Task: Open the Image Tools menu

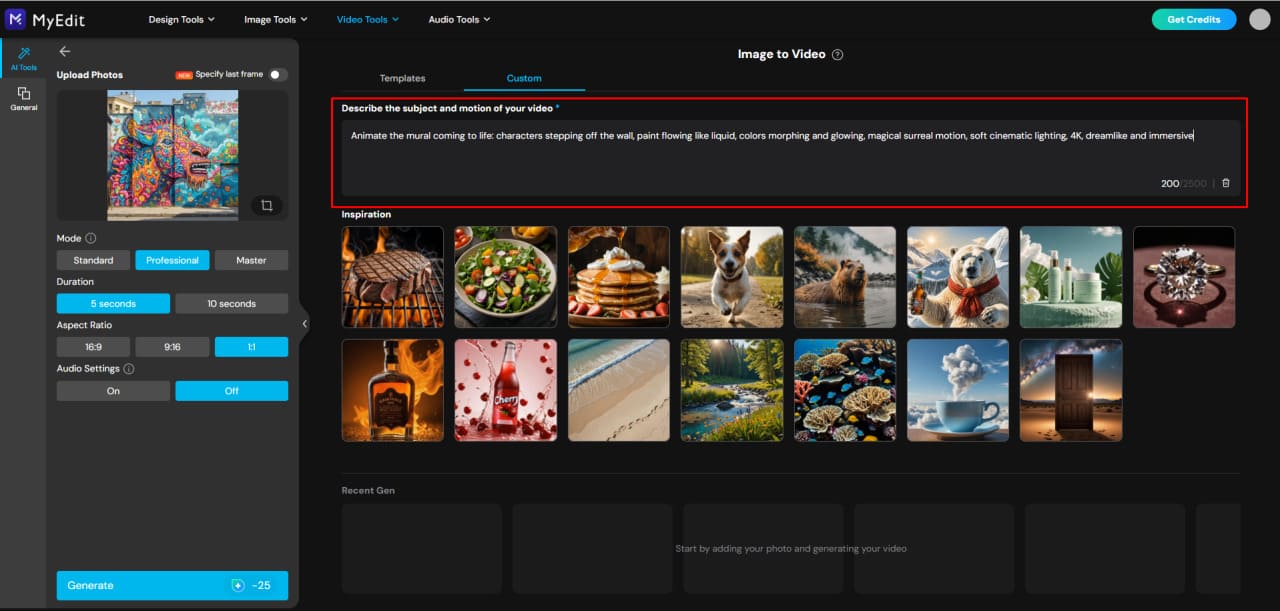Action: point(275,18)
